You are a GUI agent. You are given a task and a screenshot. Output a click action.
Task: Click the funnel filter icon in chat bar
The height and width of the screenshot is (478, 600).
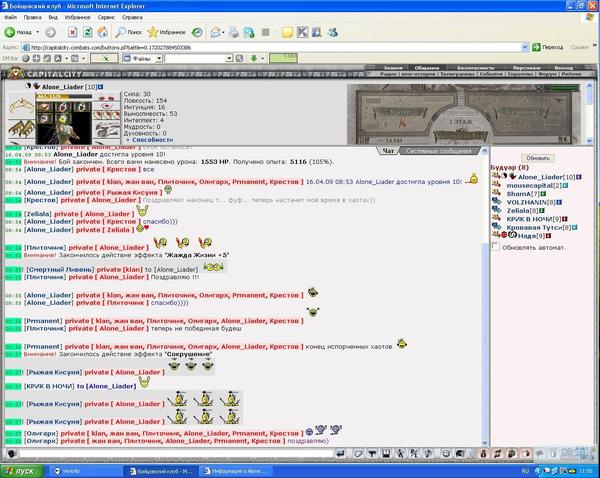[372, 454]
